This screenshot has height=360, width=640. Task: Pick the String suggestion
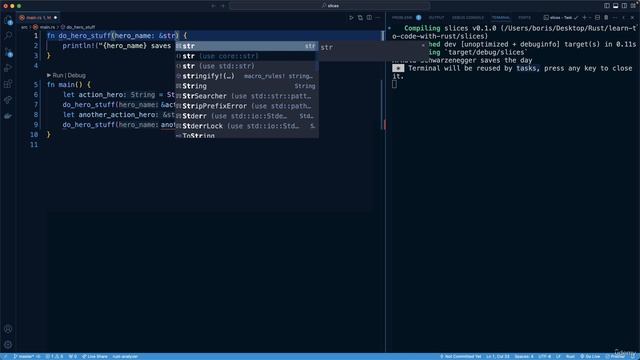[x=247, y=86]
